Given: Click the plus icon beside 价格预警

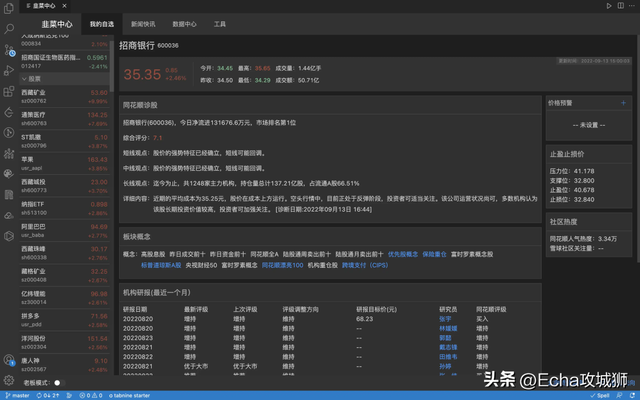Looking at the screenshot, I should tap(623, 103).
